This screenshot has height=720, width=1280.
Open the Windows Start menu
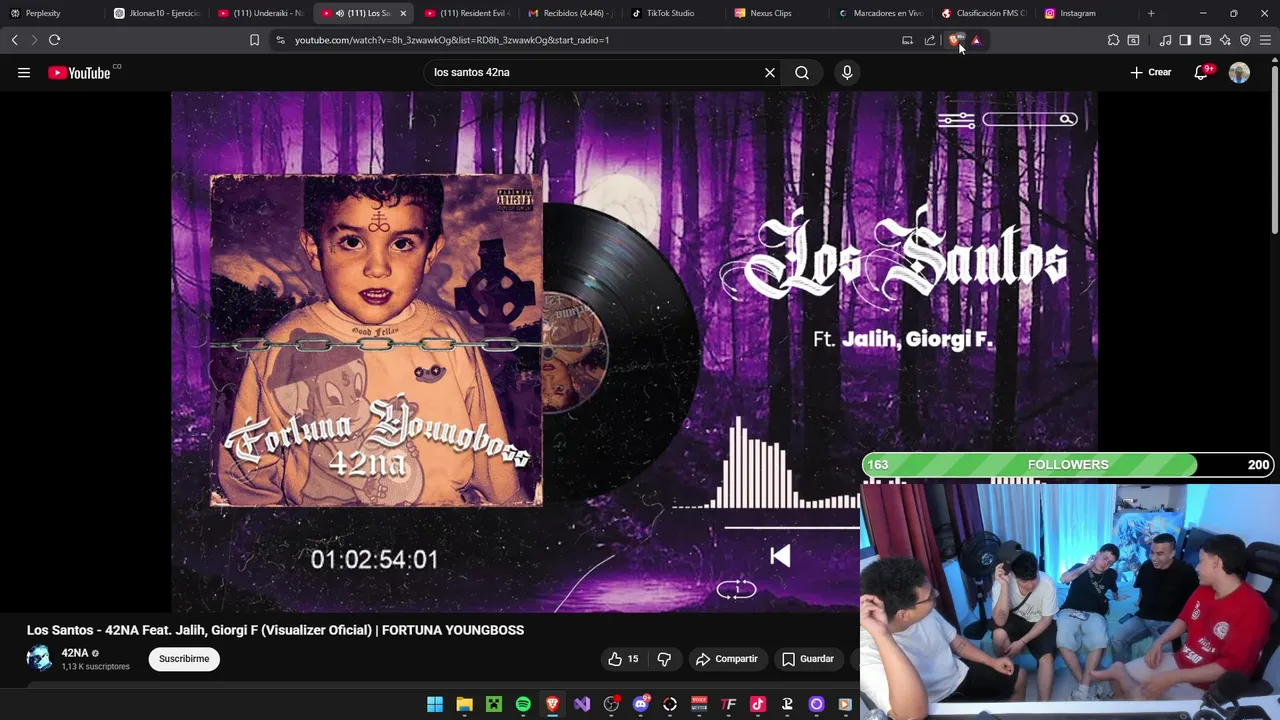(435, 704)
